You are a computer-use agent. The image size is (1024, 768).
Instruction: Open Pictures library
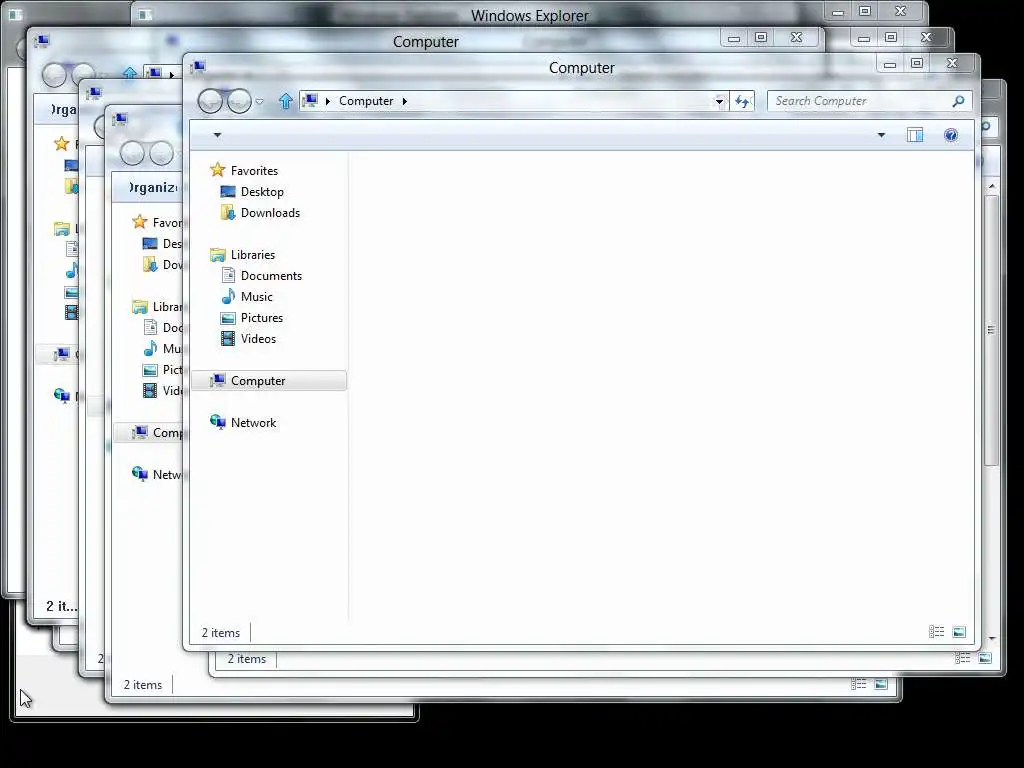(262, 318)
